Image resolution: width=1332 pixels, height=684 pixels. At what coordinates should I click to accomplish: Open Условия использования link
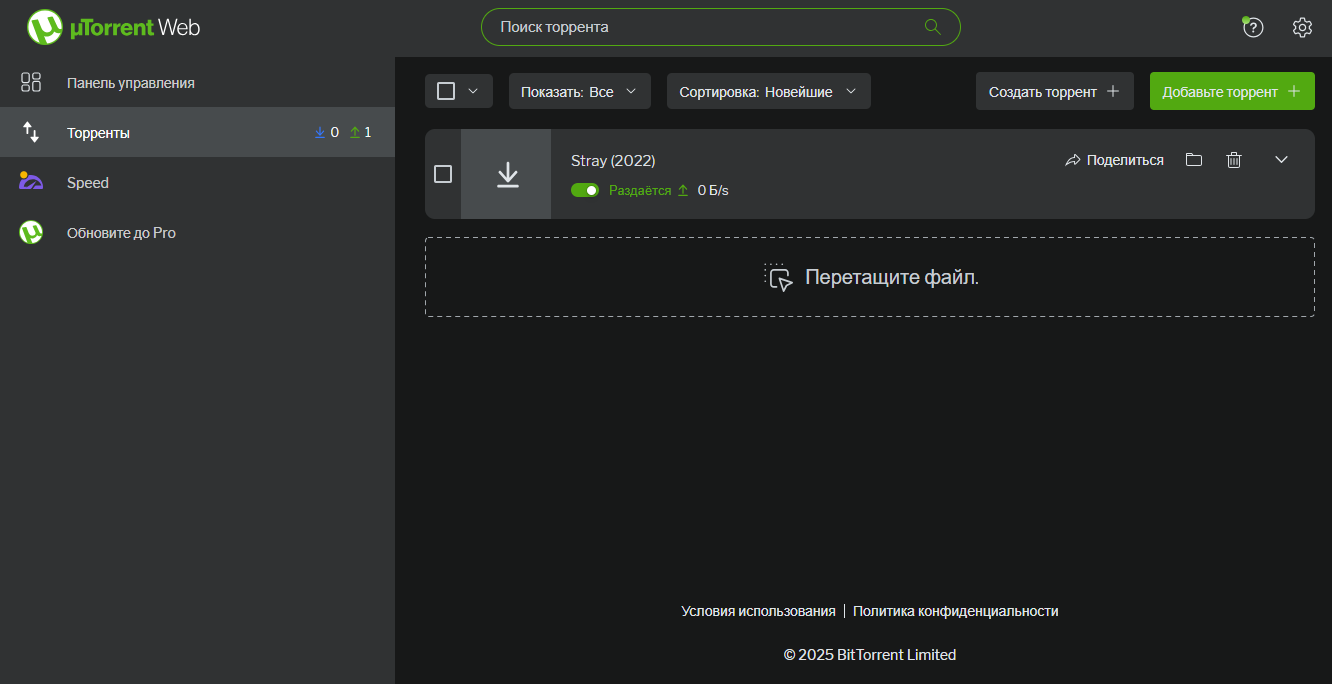(758, 611)
